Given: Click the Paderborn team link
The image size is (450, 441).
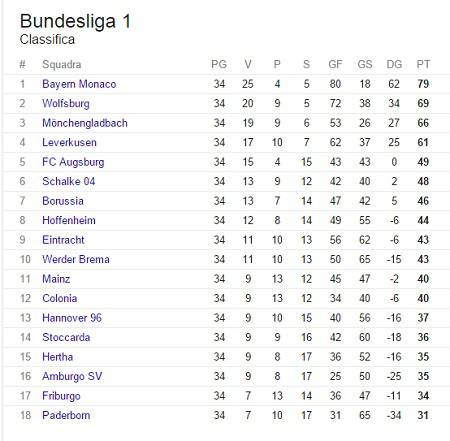Looking at the screenshot, I should pyautogui.click(x=66, y=415).
